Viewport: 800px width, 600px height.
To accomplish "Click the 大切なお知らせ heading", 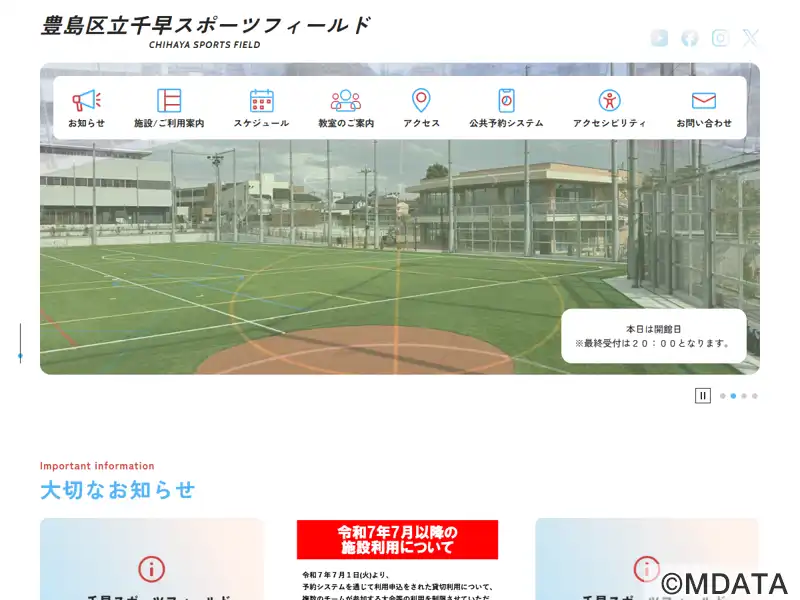I will 117,490.
